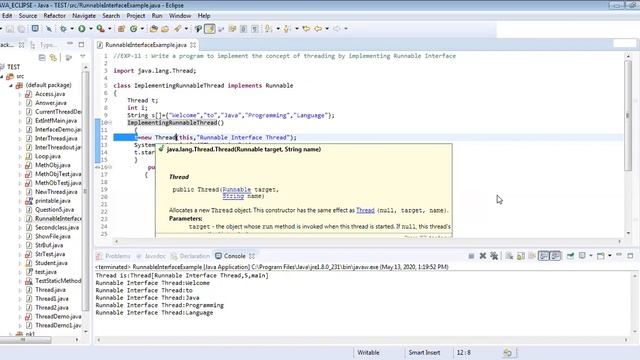640x360 pixels.
Task: Toggle Mark Occurrences highlighted toolbar button
Action: (210, 29)
